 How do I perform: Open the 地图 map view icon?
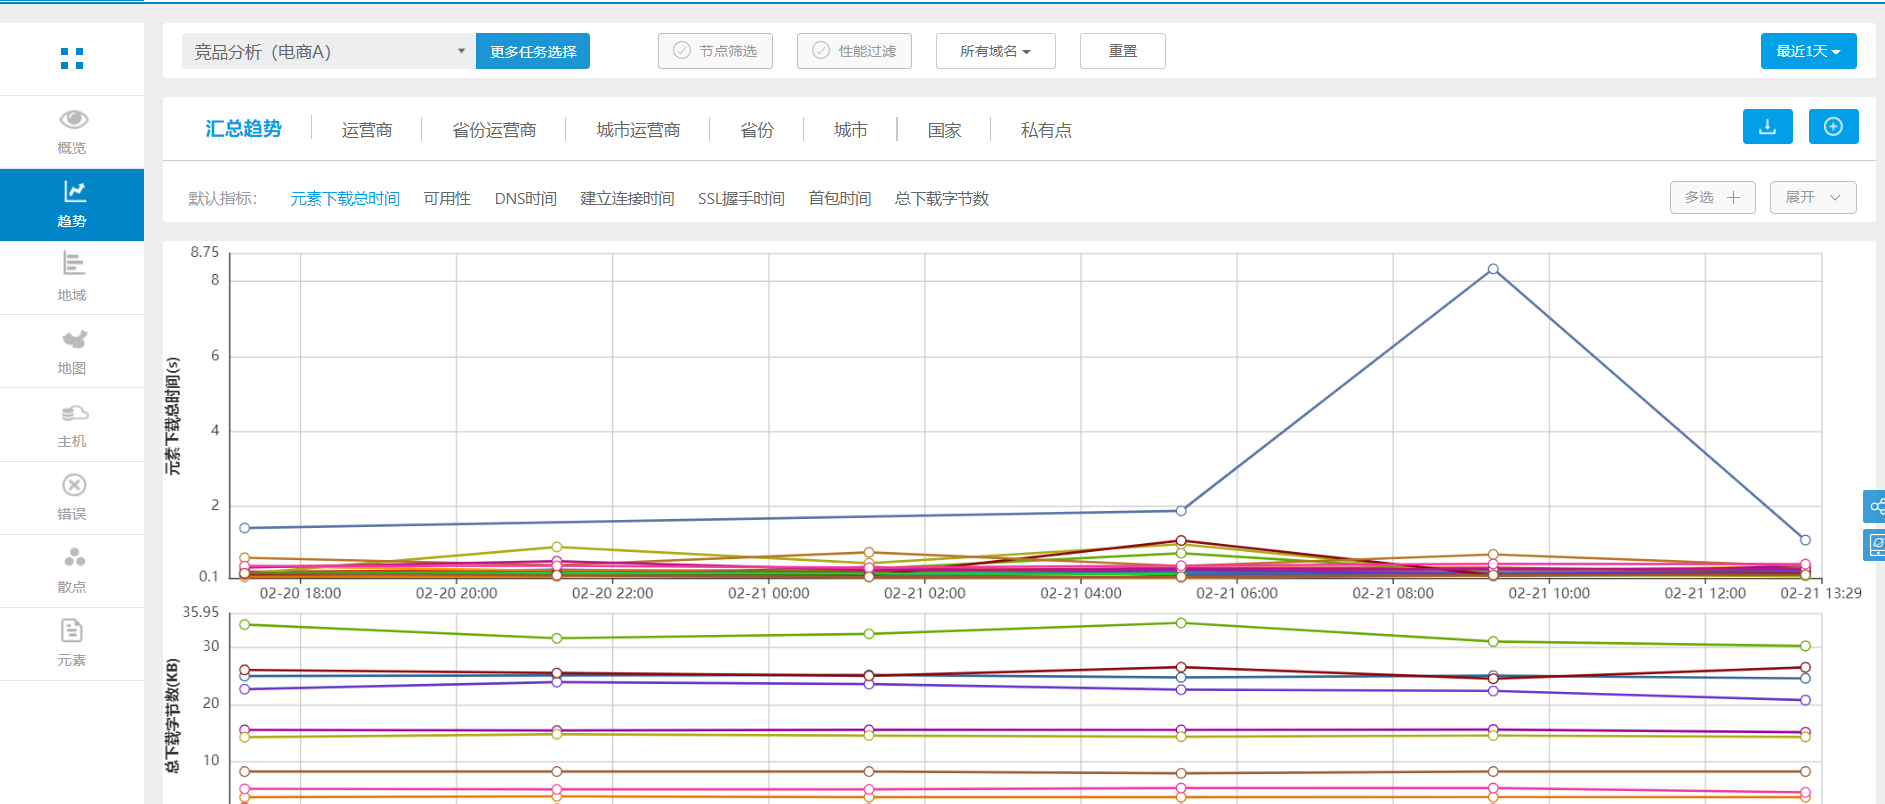pos(73,340)
